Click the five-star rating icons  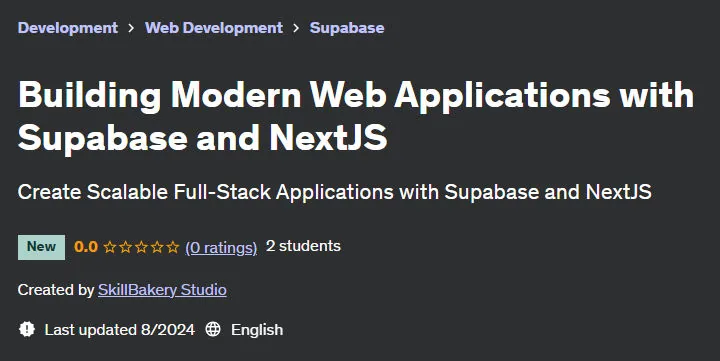pyautogui.click(x=141, y=248)
